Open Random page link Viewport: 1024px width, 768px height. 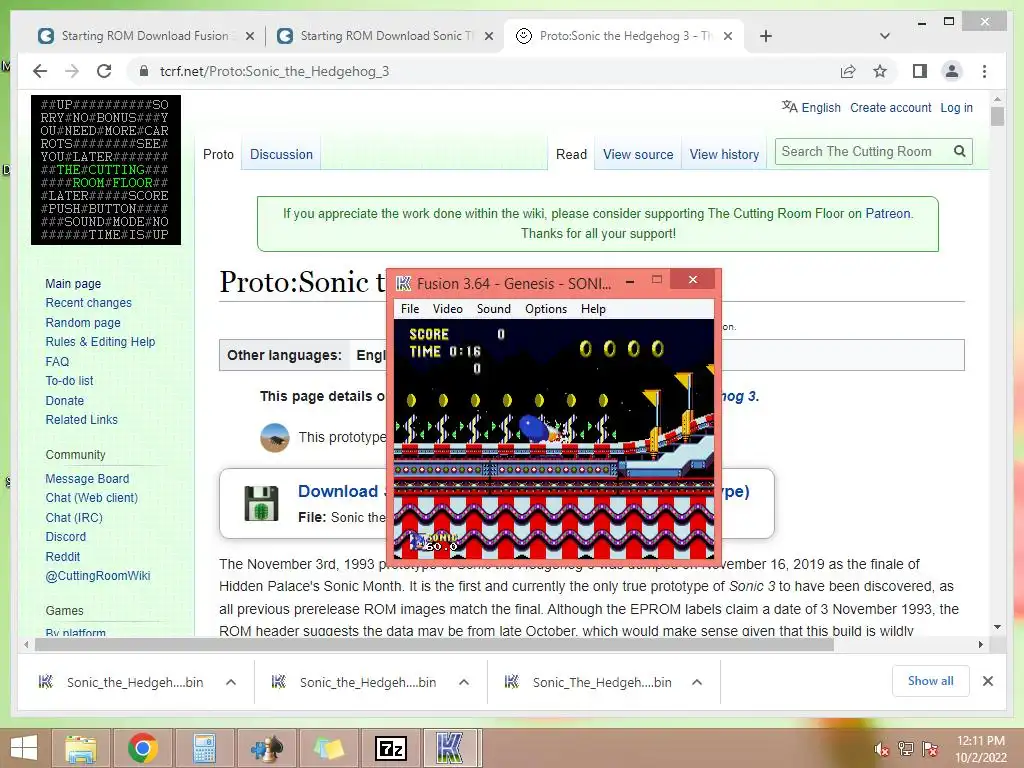pyautogui.click(x=83, y=323)
